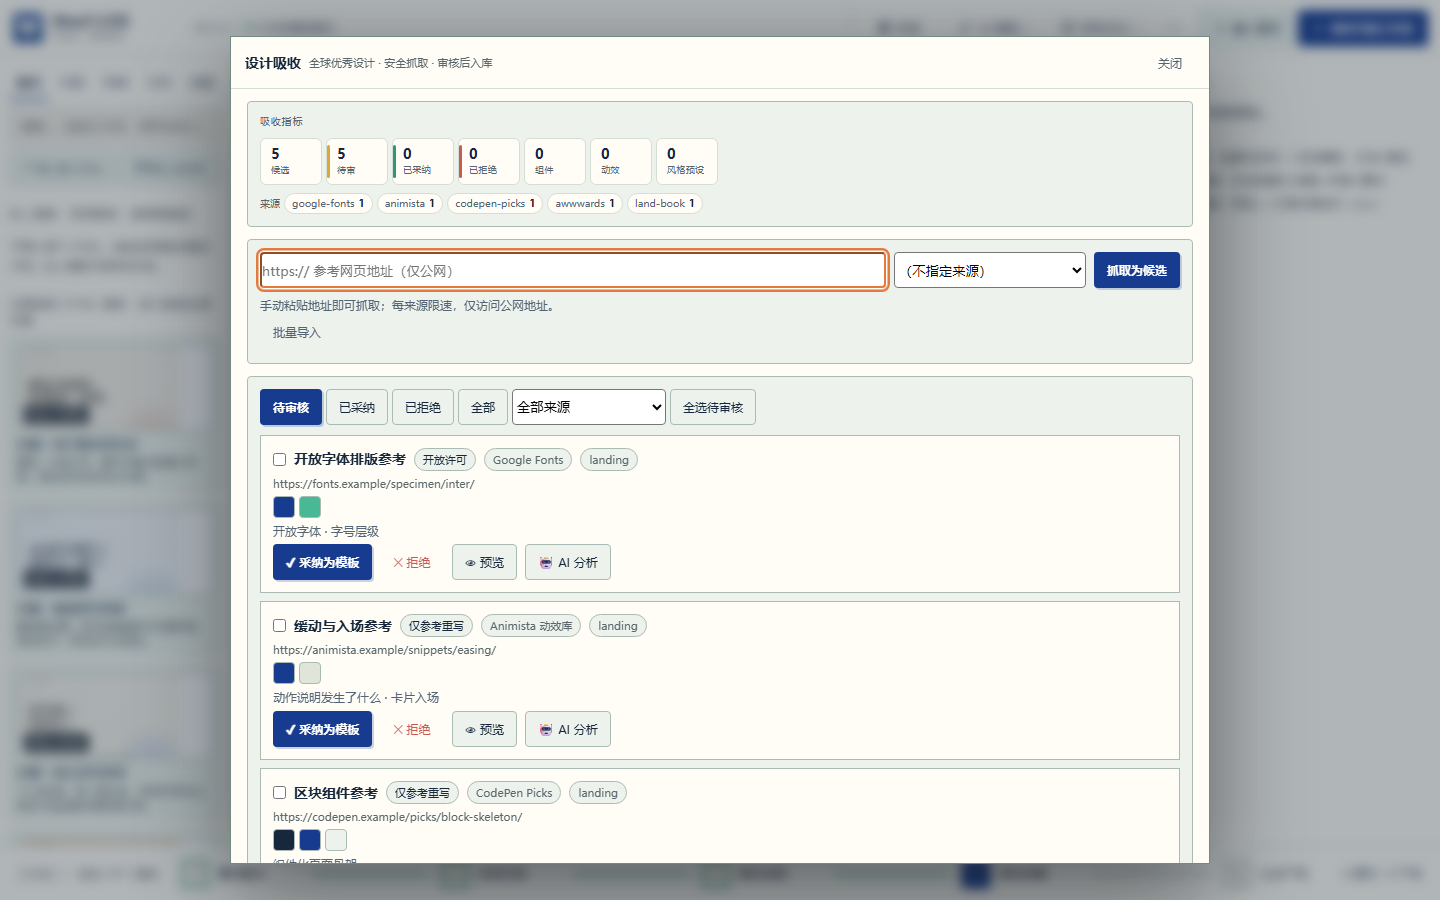Switch to the 待审核 tab
Viewport: 1440px width, 900px height.
click(291, 407)
